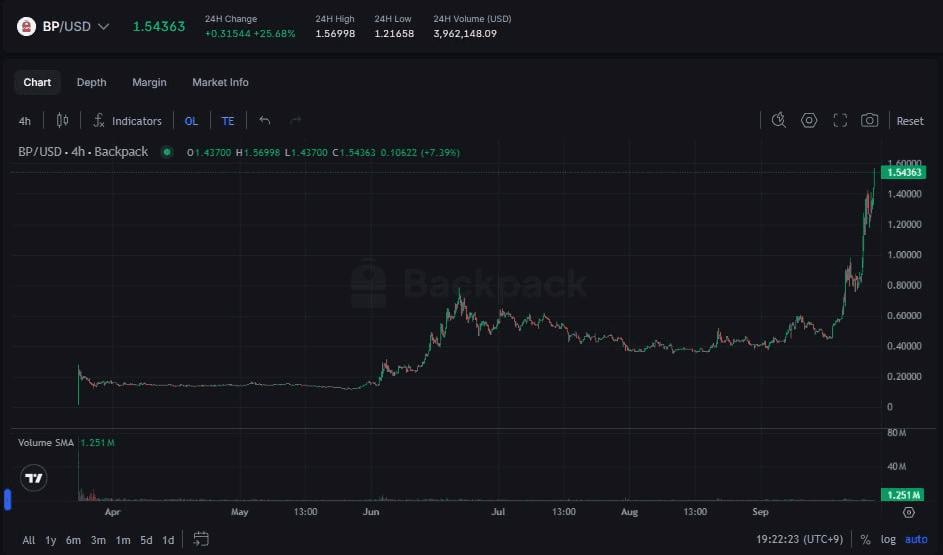Click the 24H High value 1.56998
Image resolution: width=943 pixels, height=555 pixels.
tap(335, 34)
